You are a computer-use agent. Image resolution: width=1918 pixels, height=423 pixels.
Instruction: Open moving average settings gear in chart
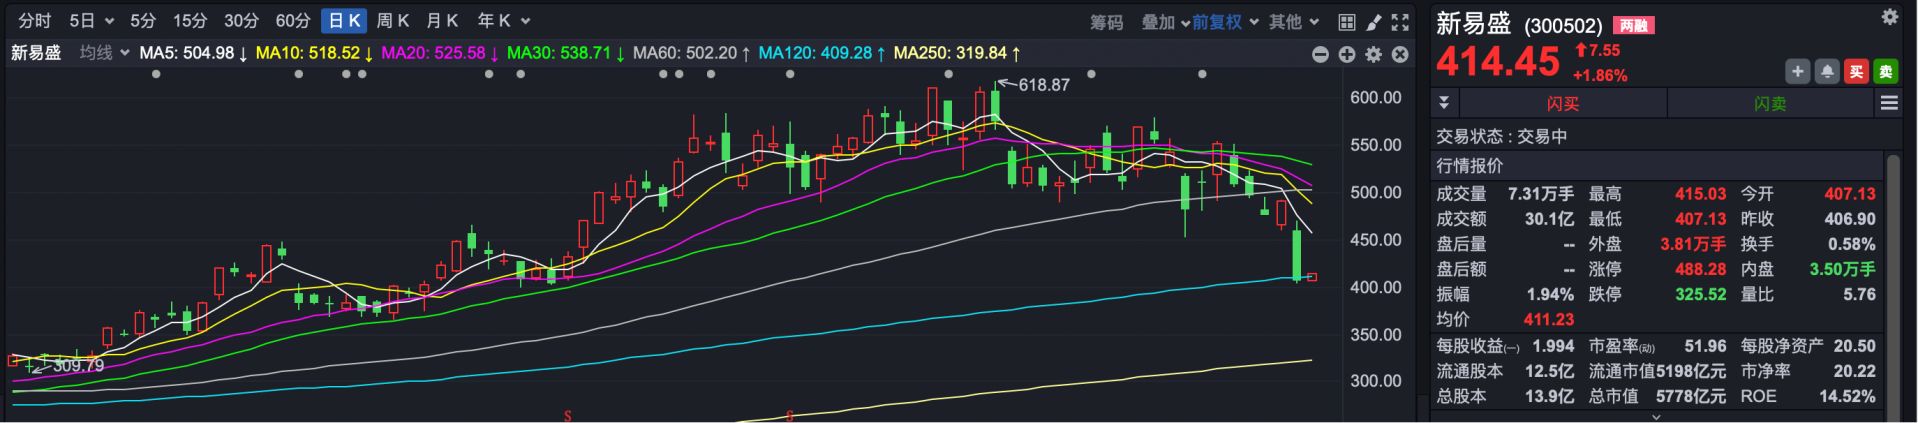coord(1374,54)
